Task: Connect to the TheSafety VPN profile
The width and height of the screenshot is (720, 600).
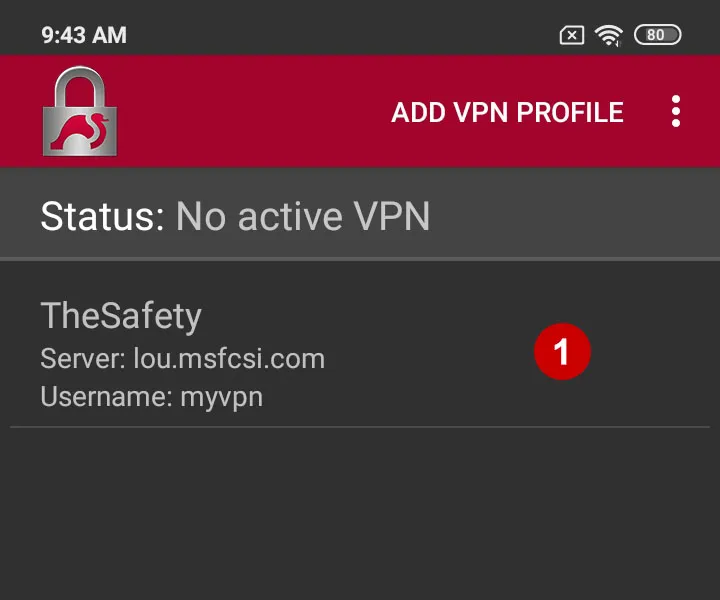Action: click(x=360, y=353)
